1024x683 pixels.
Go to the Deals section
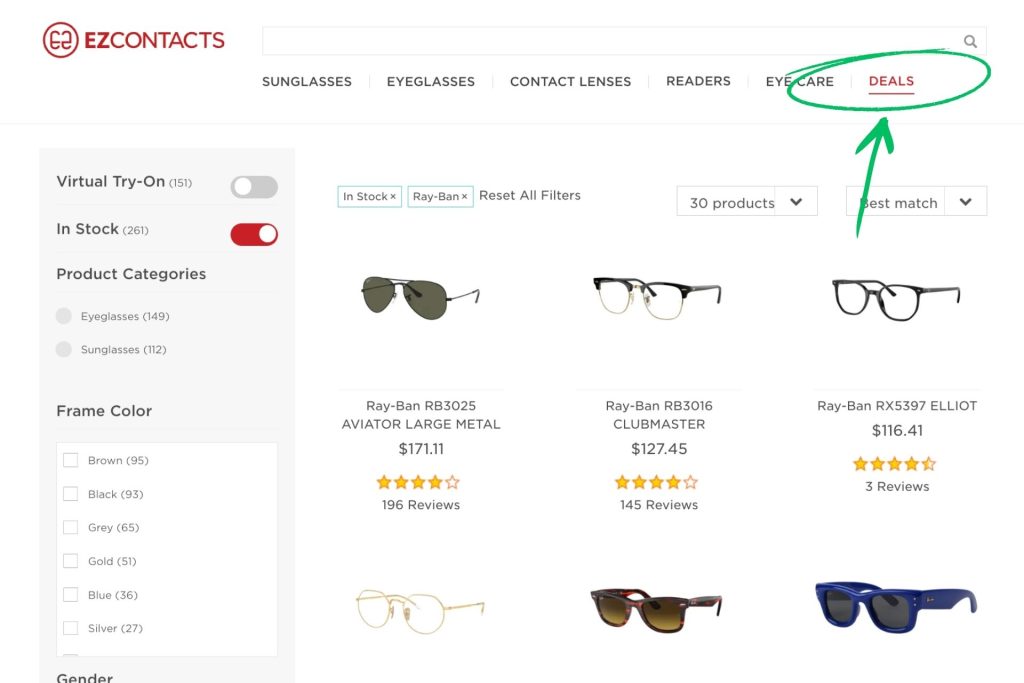(891, 81)
